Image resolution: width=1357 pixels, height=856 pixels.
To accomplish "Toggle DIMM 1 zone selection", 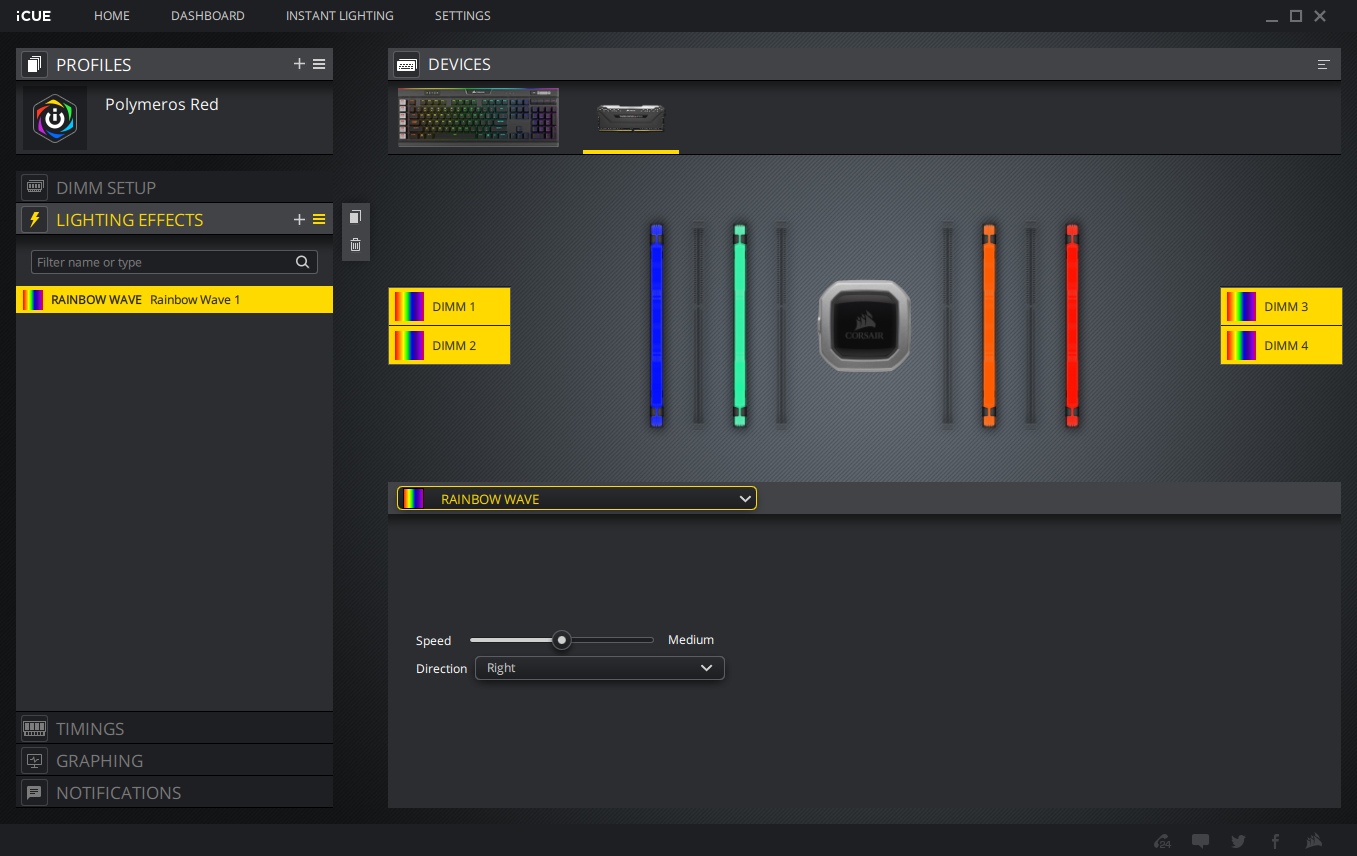I will (449, 307).
